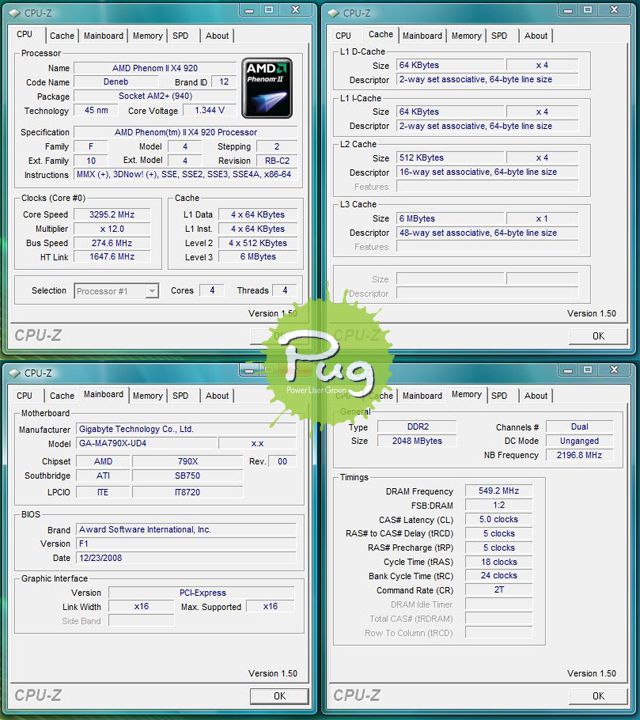This screenshot has width=640, height=720.
Task: Select CPU tab in the Cache window
Action: coord(343,36)
